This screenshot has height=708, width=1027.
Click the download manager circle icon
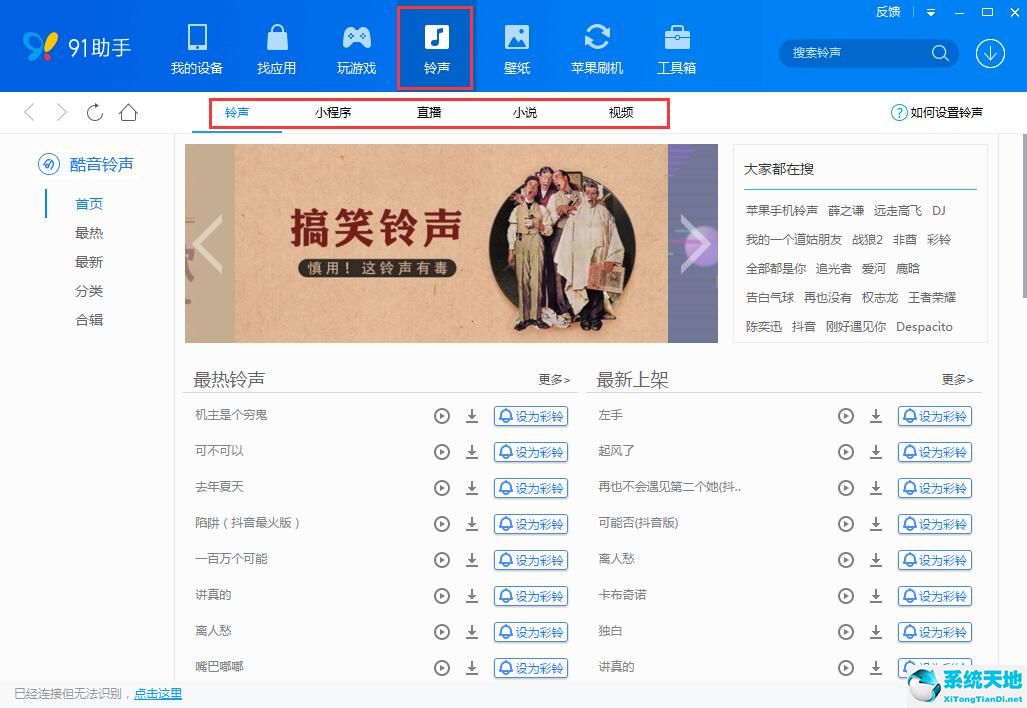[x=990, y=53]
